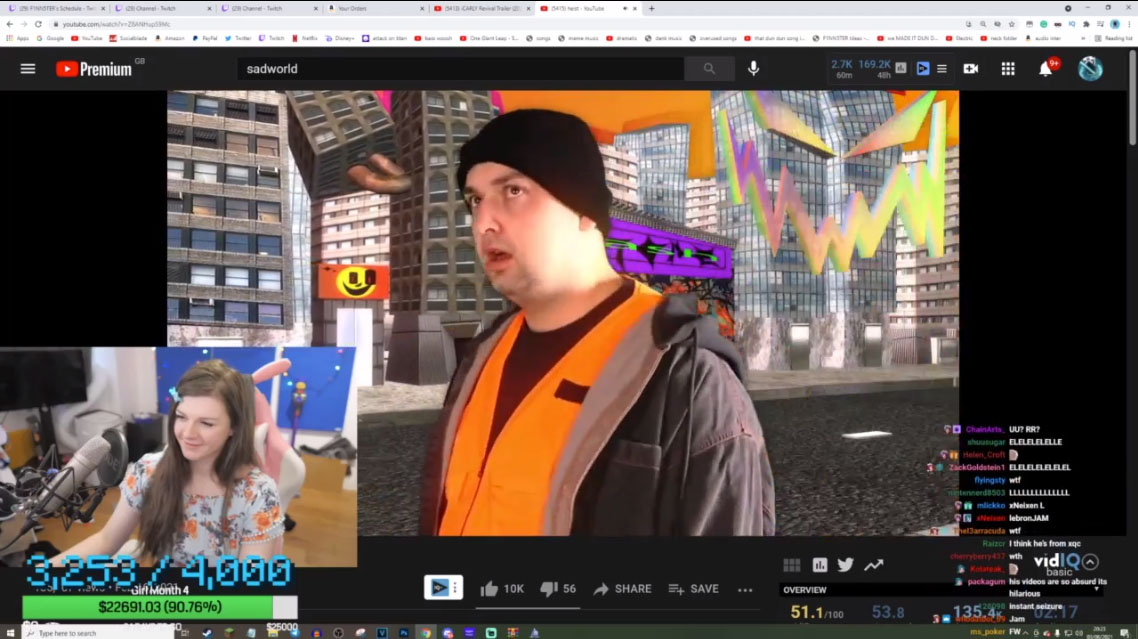
Task: Open Chrome three-dot menu
Action: point(1129,24)
